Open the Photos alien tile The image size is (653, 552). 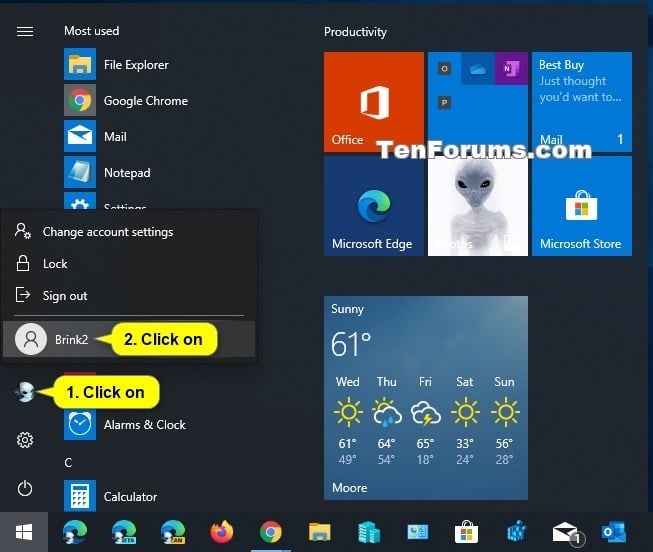(478, 206)
